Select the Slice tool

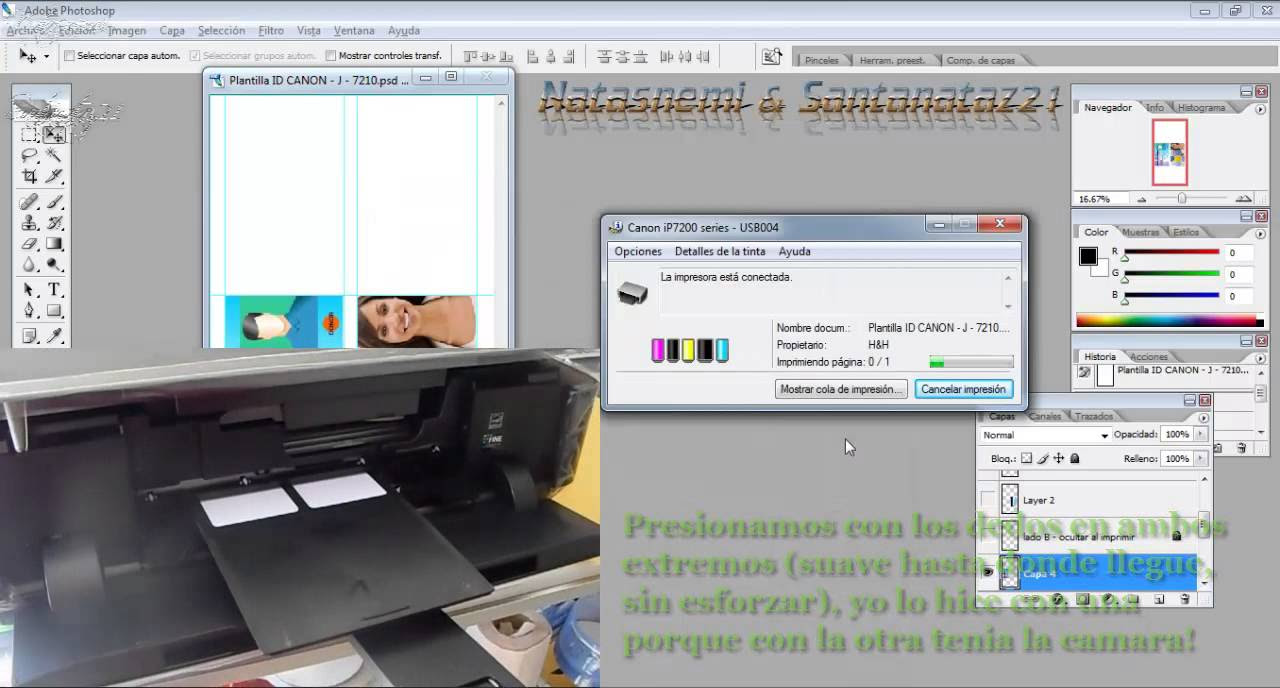[x=54, y=177]
